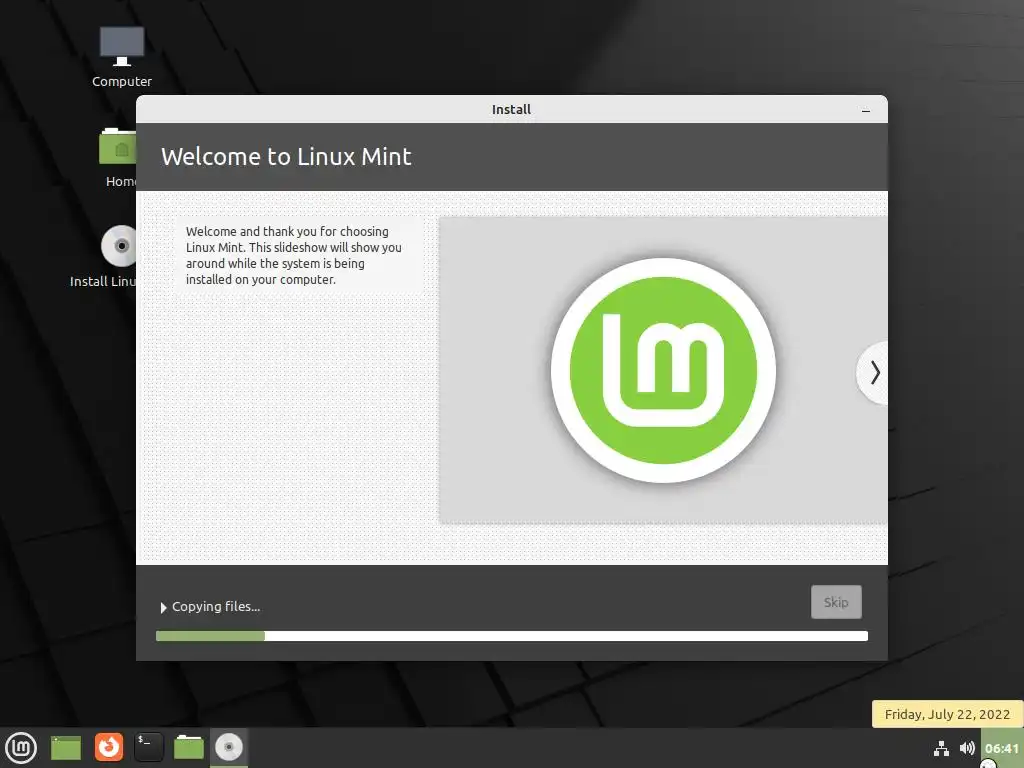
Task: Select the Install window taskbar entry
Action: click(229, 748)
